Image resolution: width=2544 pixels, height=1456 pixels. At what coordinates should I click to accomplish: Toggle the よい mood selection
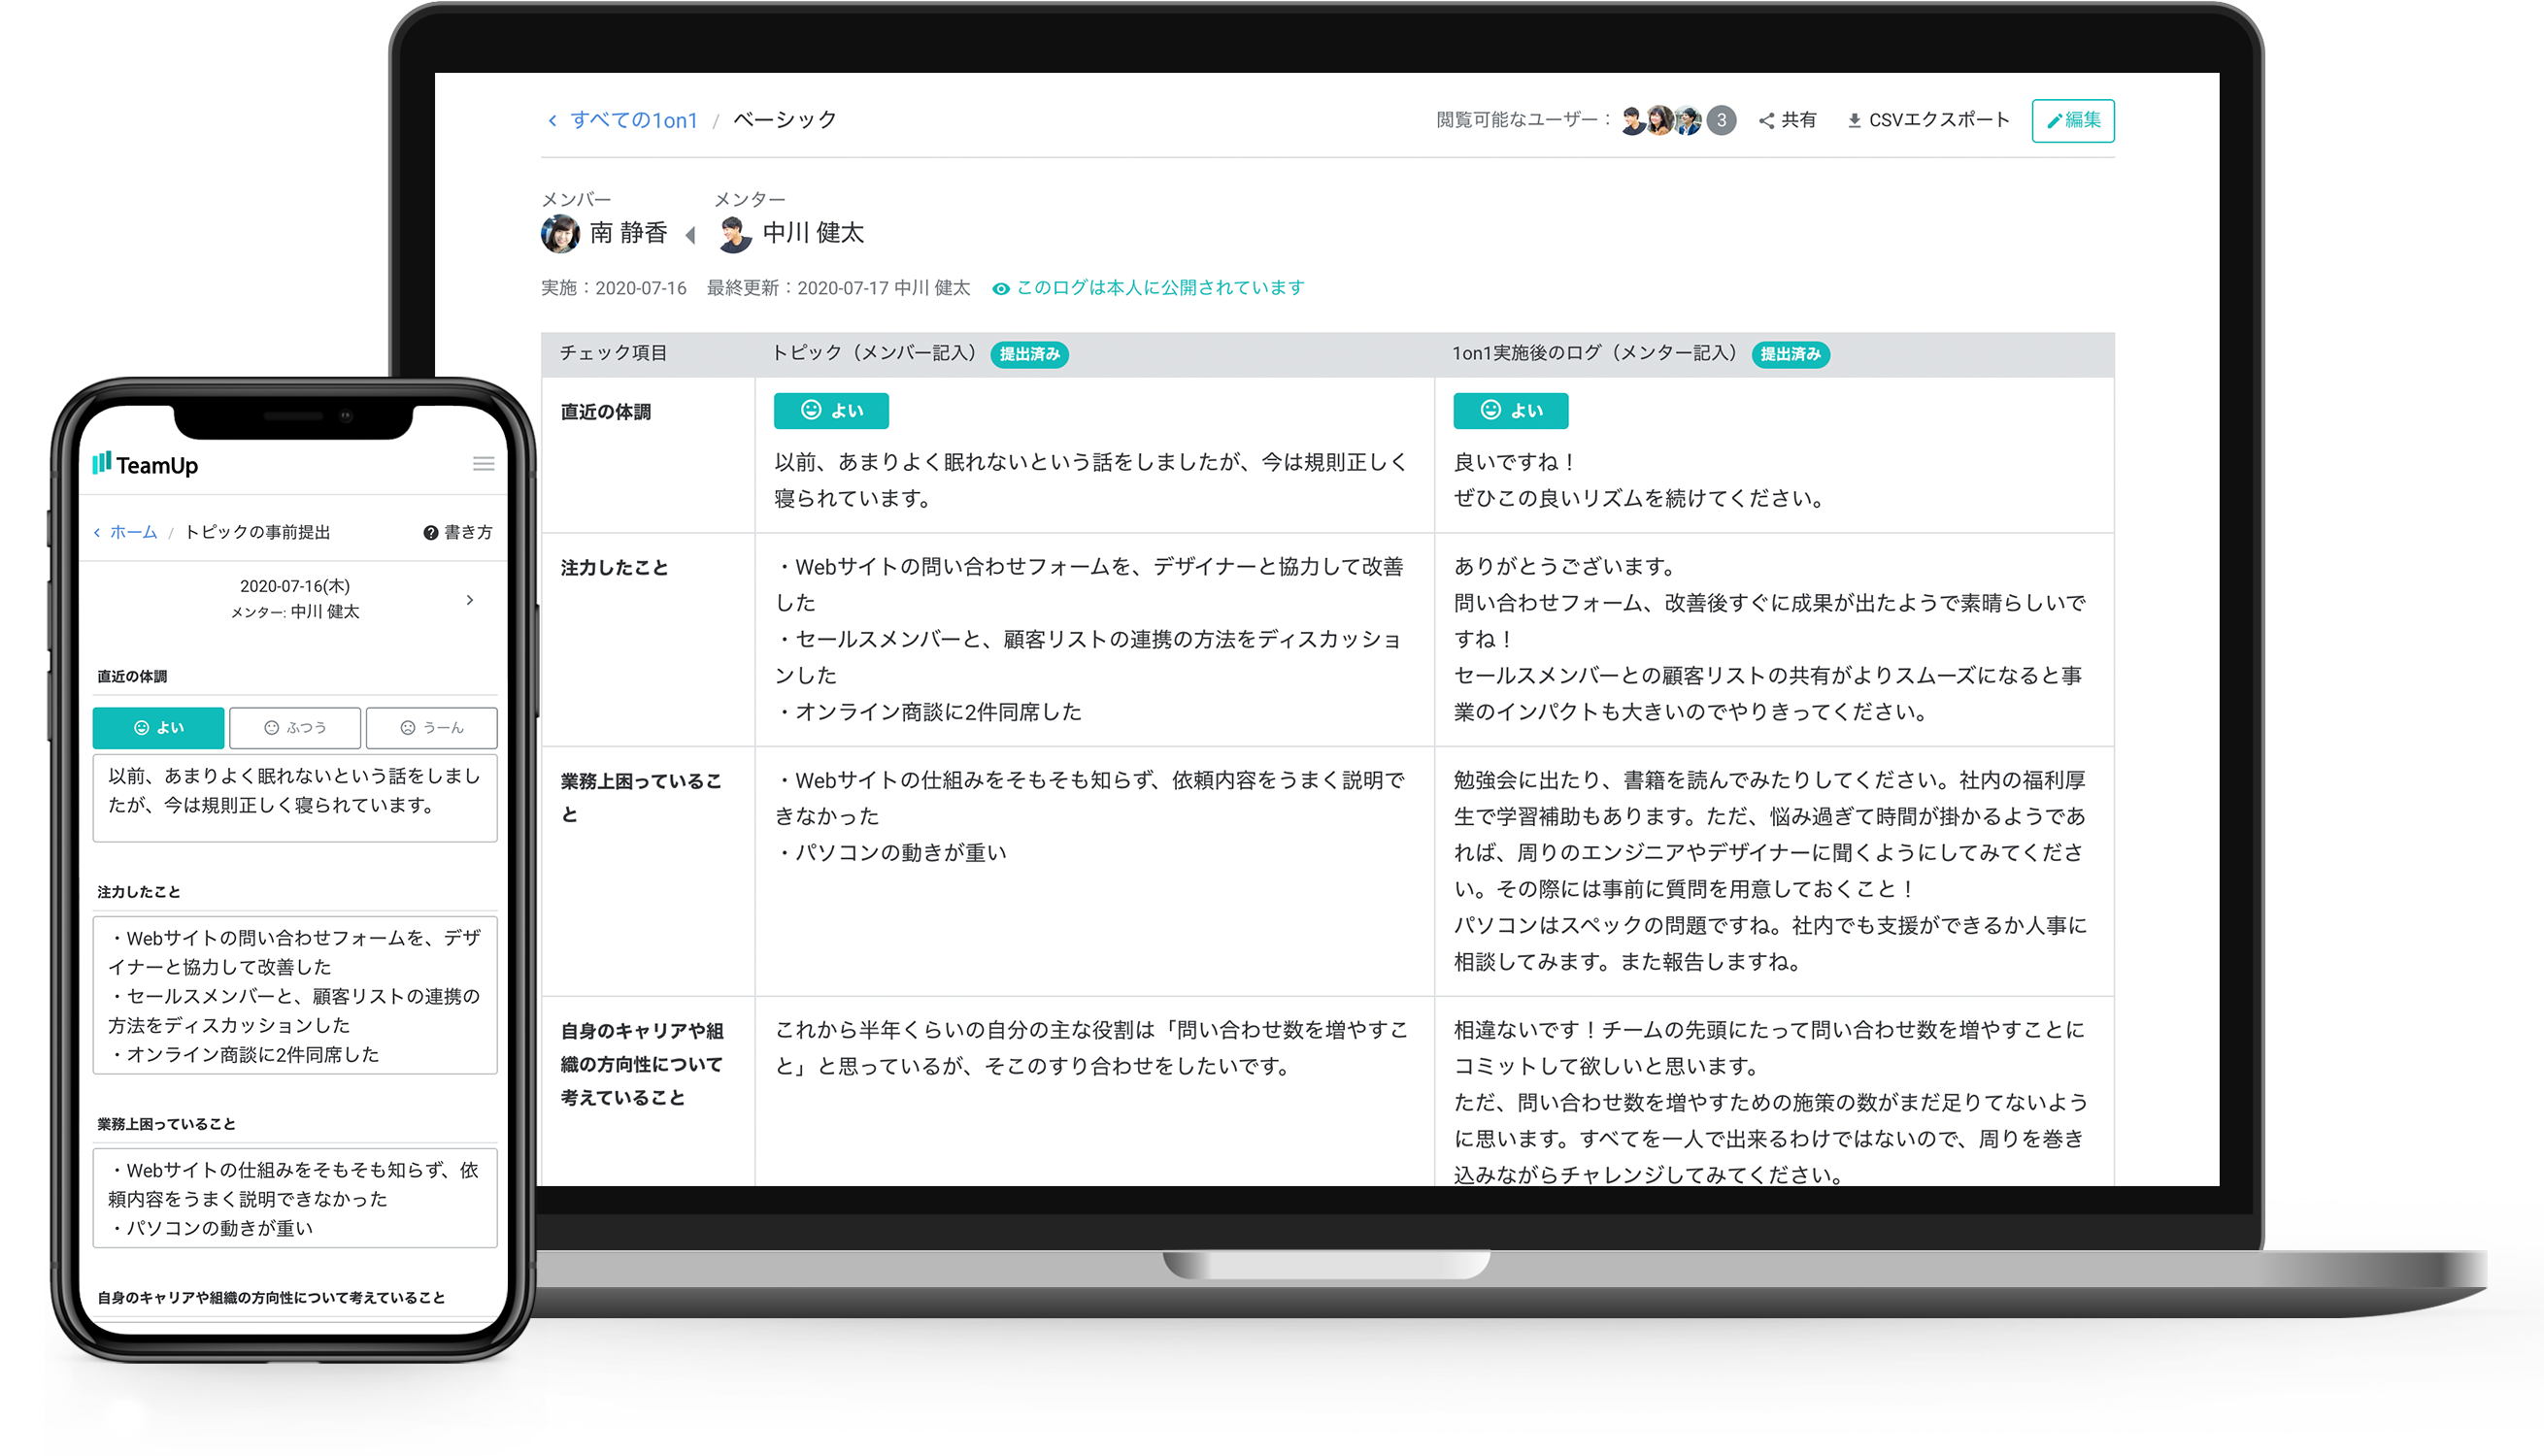[x=157, y=727]
